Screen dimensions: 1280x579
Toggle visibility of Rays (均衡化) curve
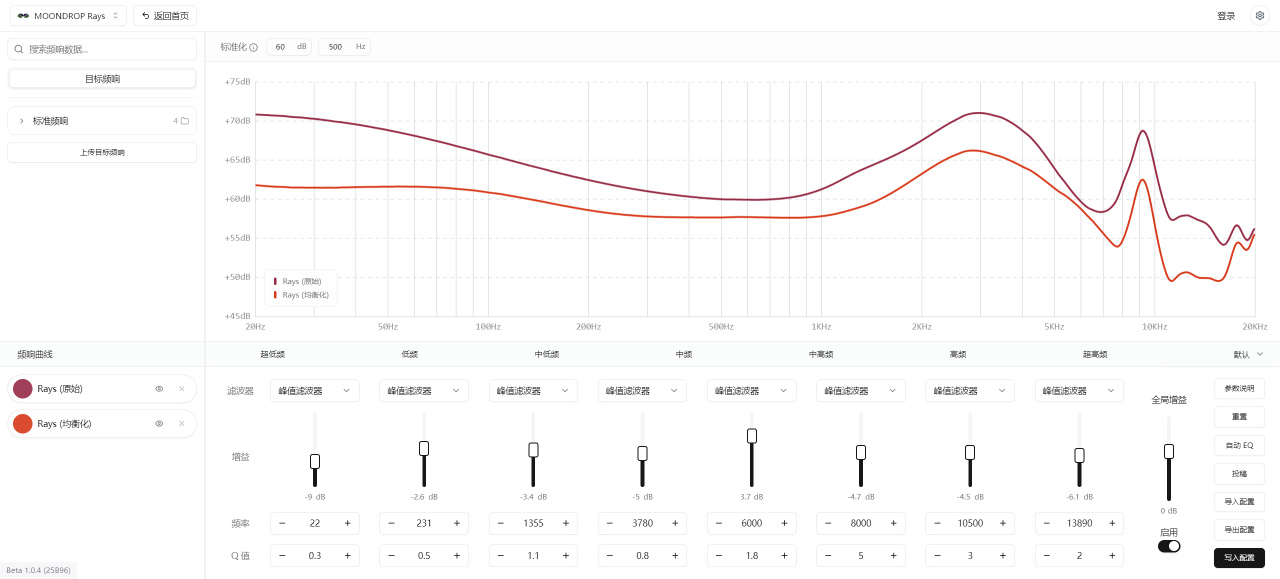point(159,424)
